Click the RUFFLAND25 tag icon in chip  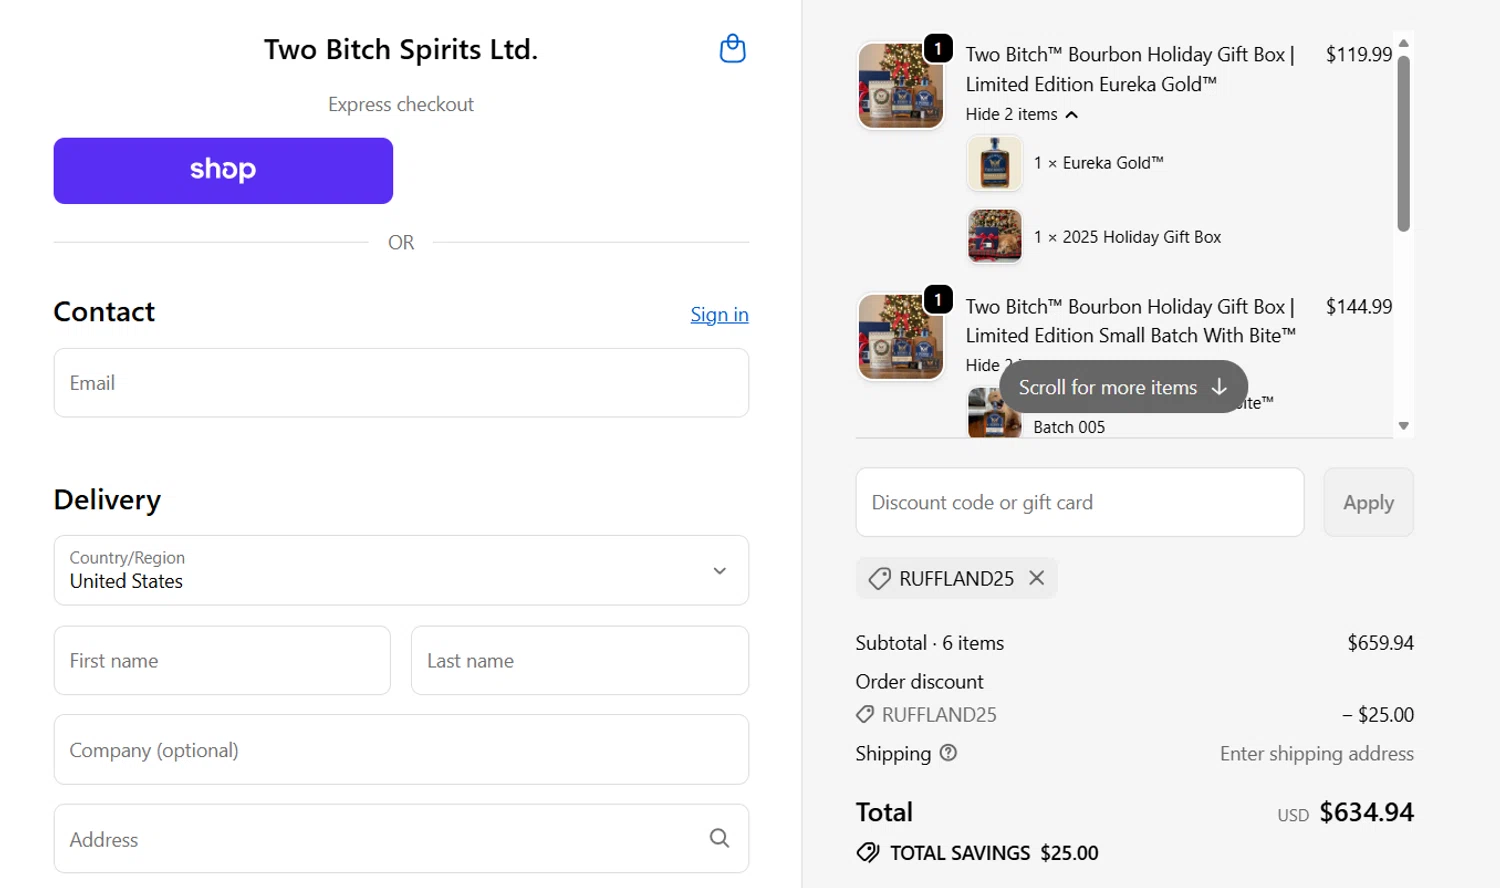pos(879,578)
